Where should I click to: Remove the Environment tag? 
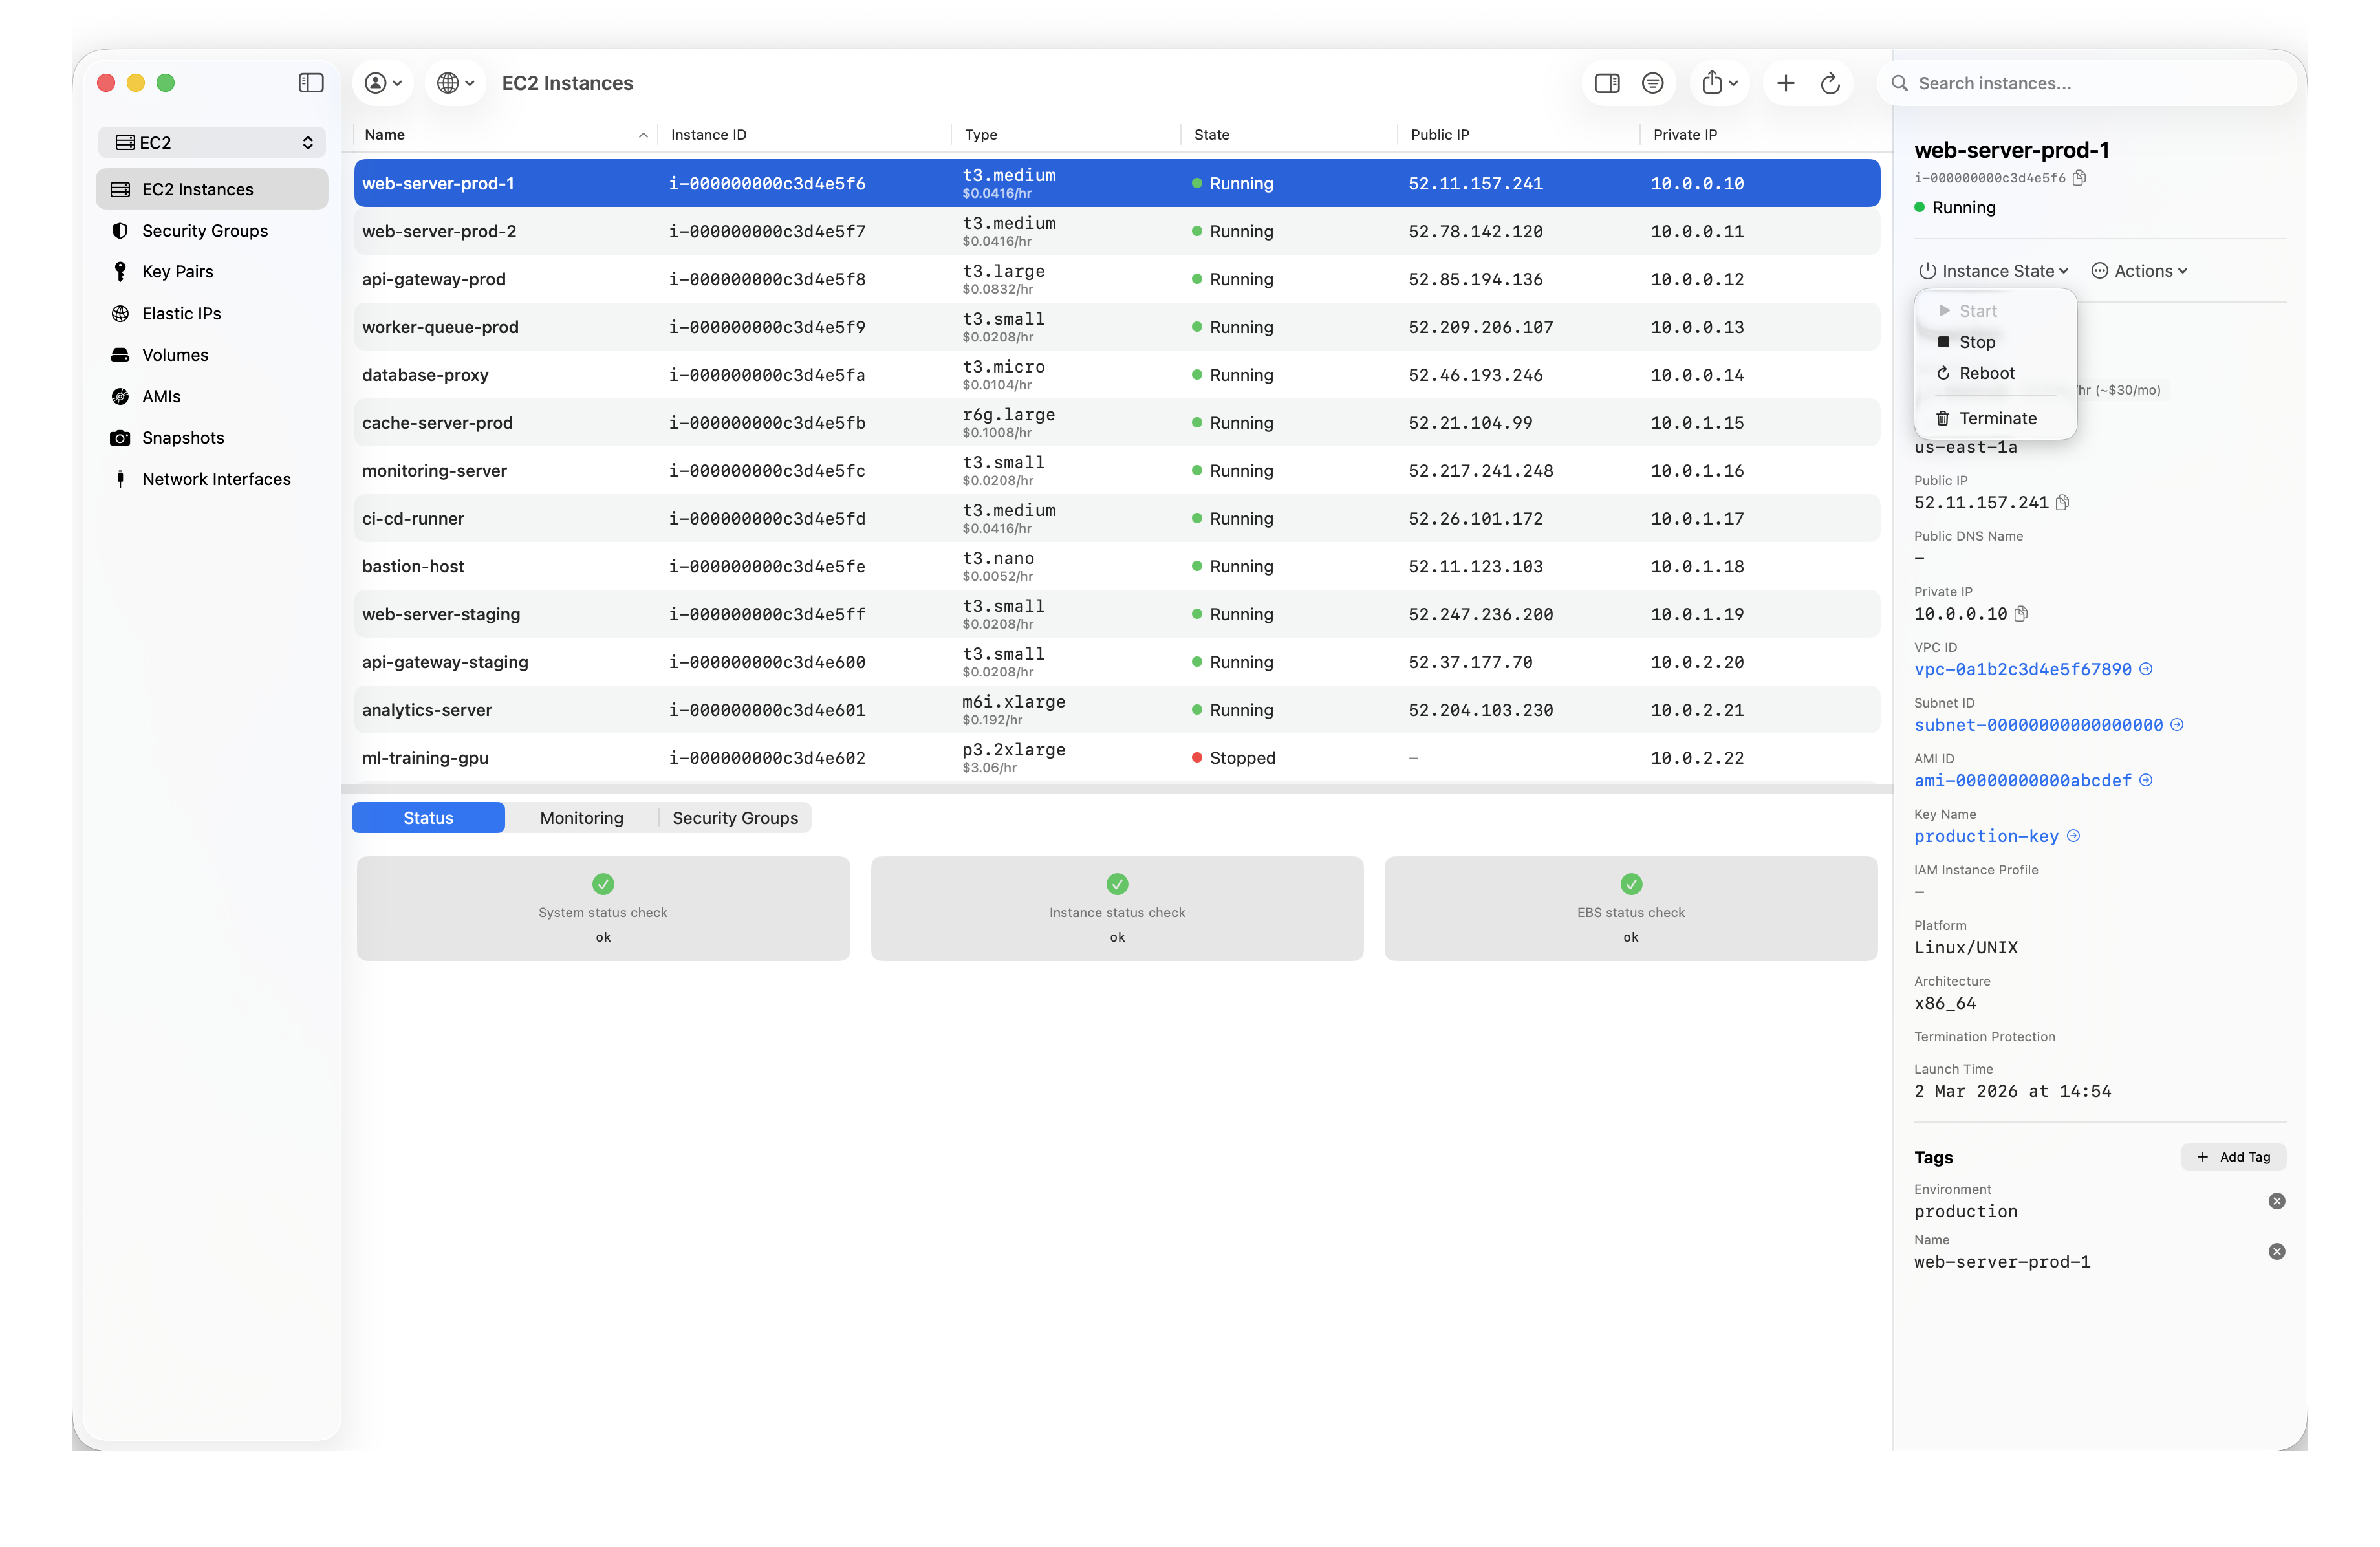[x=2277, y=1201]
